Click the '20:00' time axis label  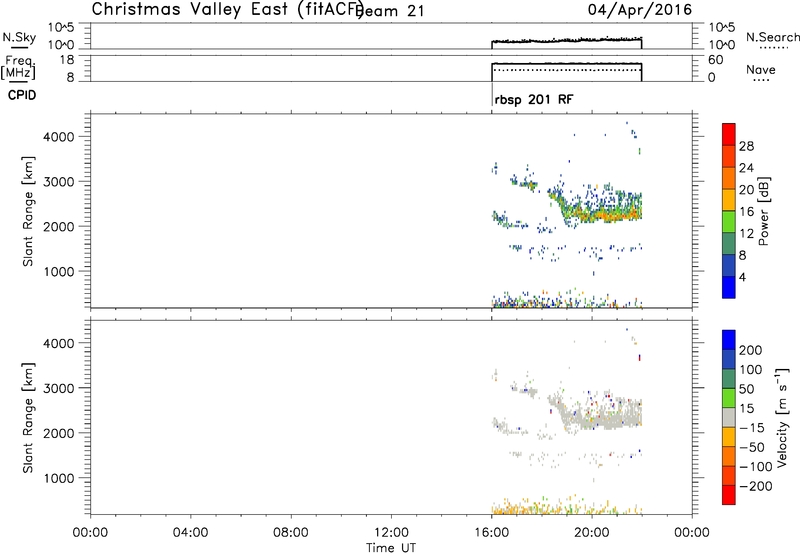click(x=592, y=533)
